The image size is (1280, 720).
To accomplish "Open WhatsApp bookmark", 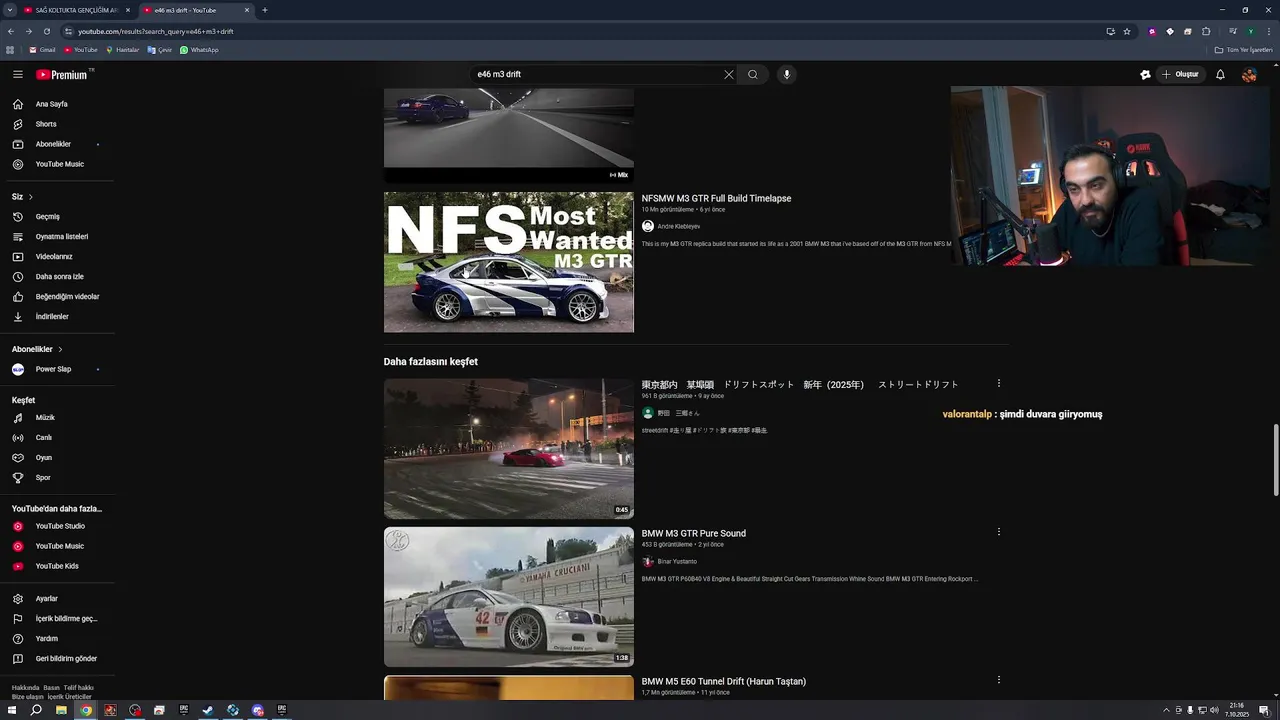I will [199, 50].
